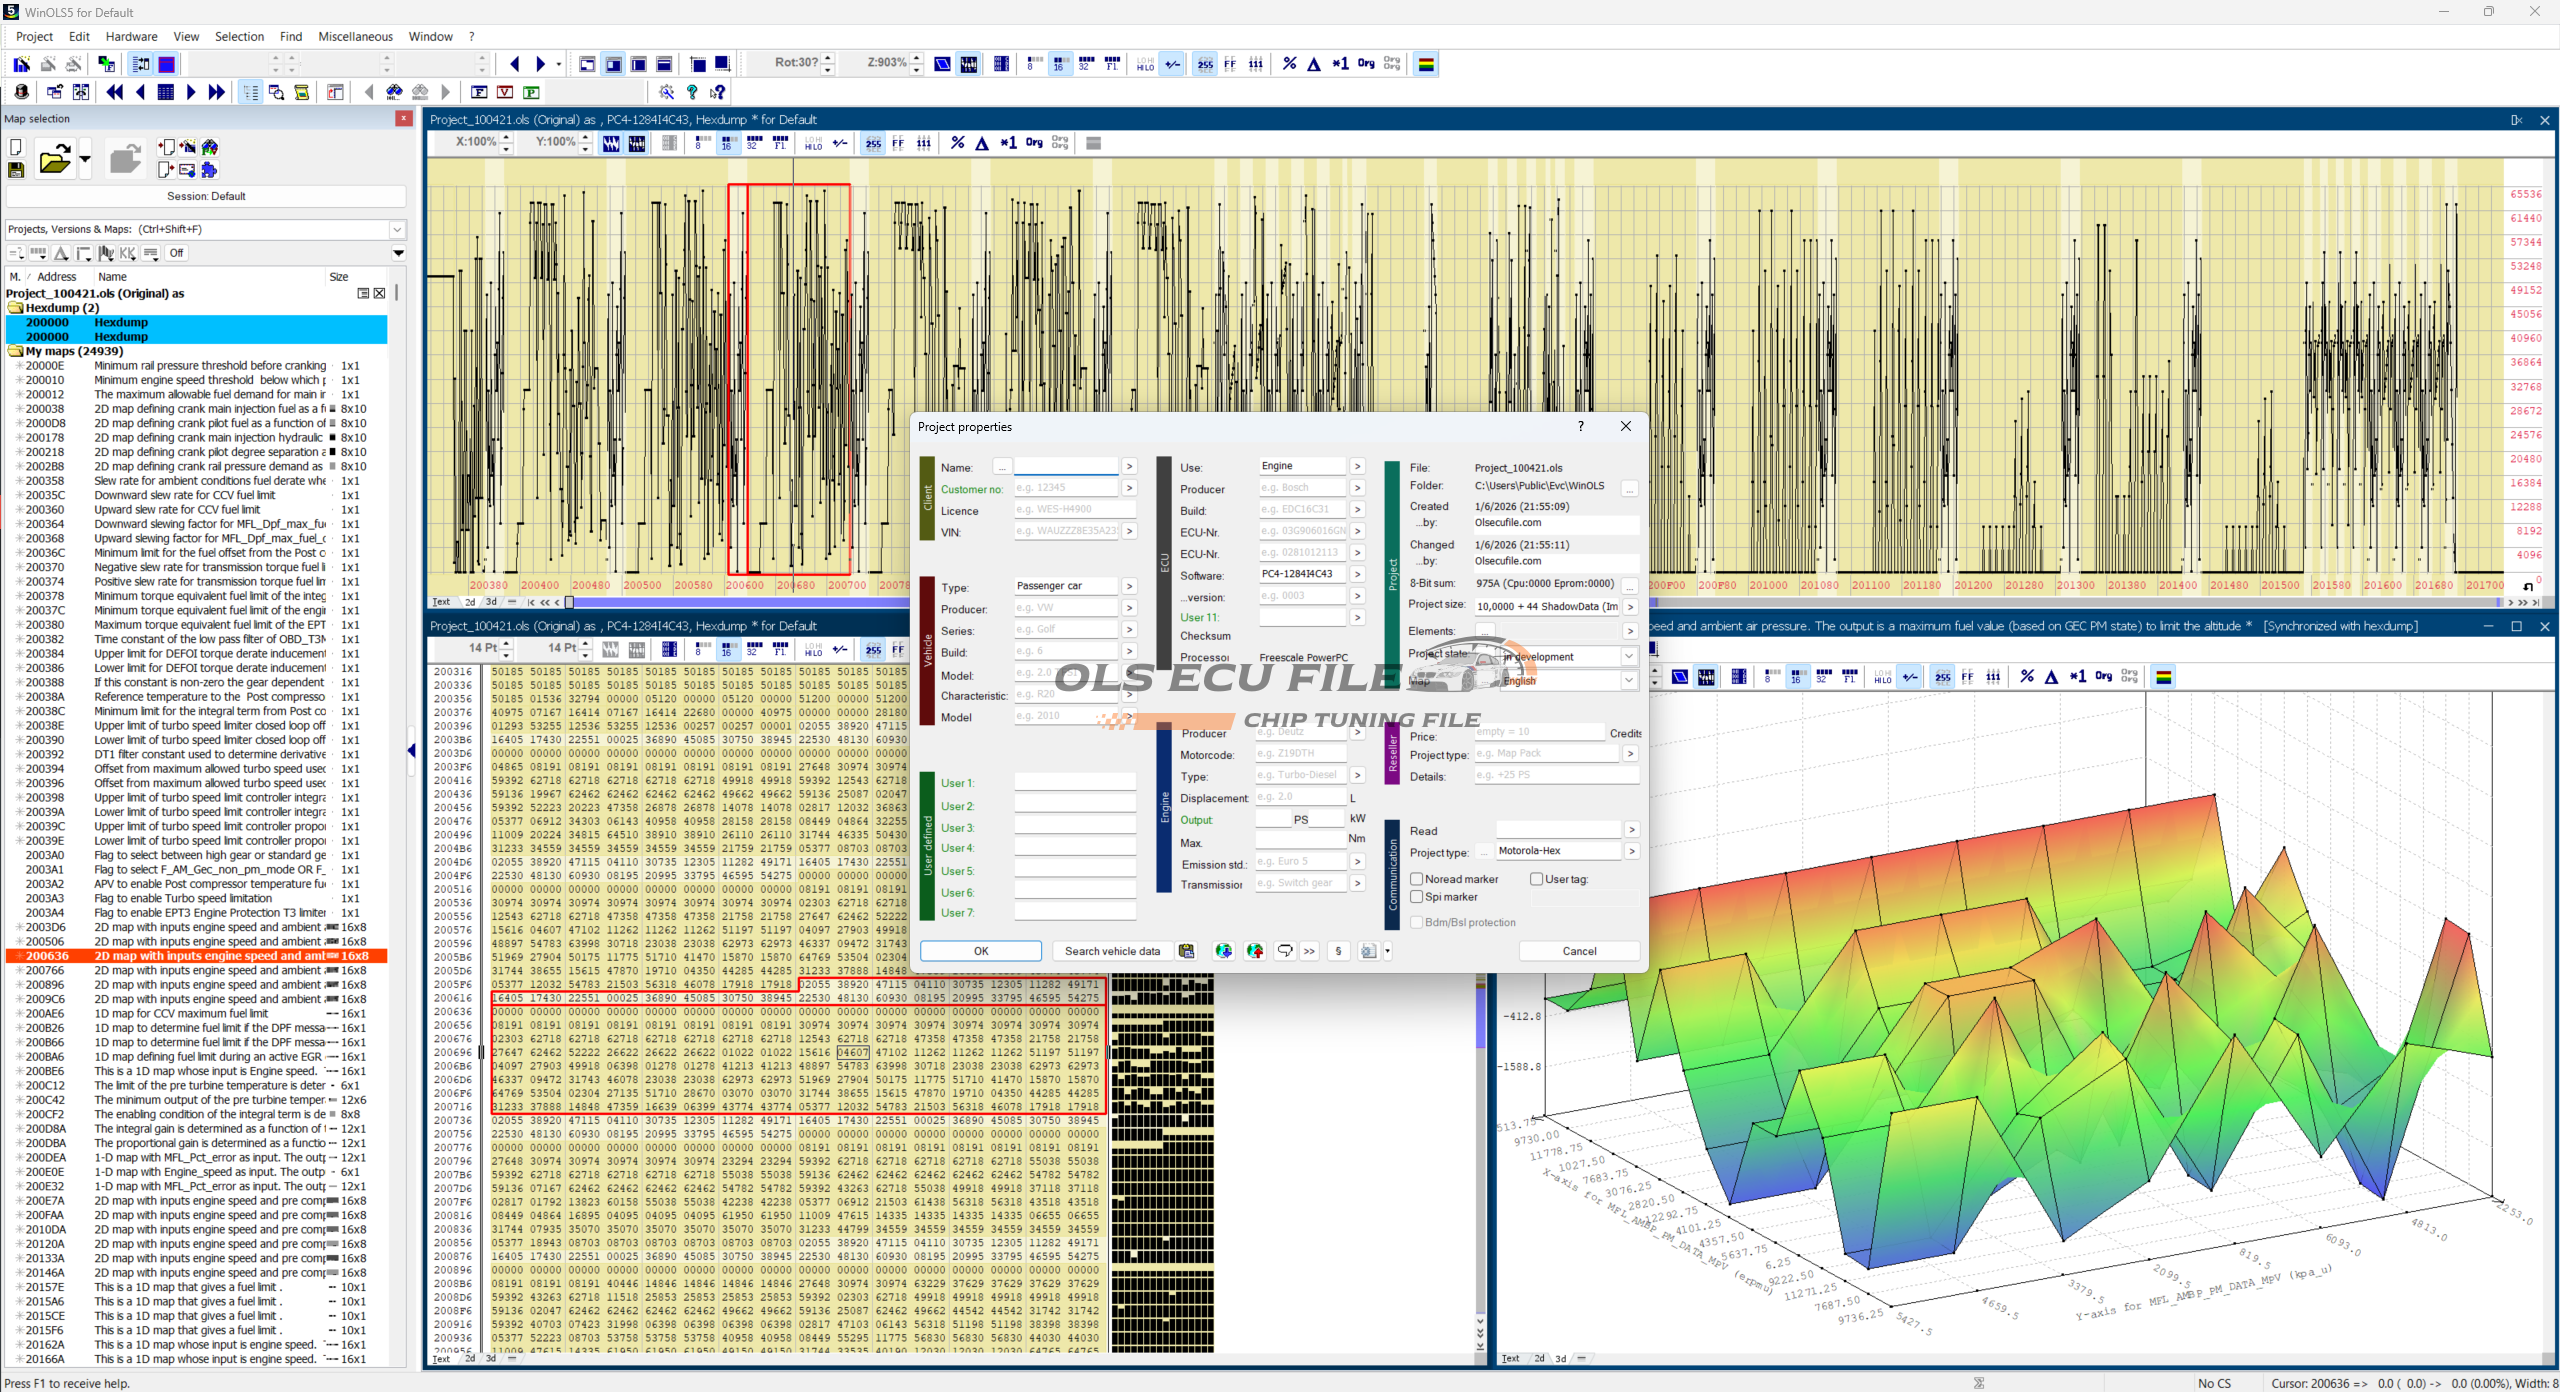Check the Spi marker checkbox
2560x1392 pixels.
tap(1417, 897)
